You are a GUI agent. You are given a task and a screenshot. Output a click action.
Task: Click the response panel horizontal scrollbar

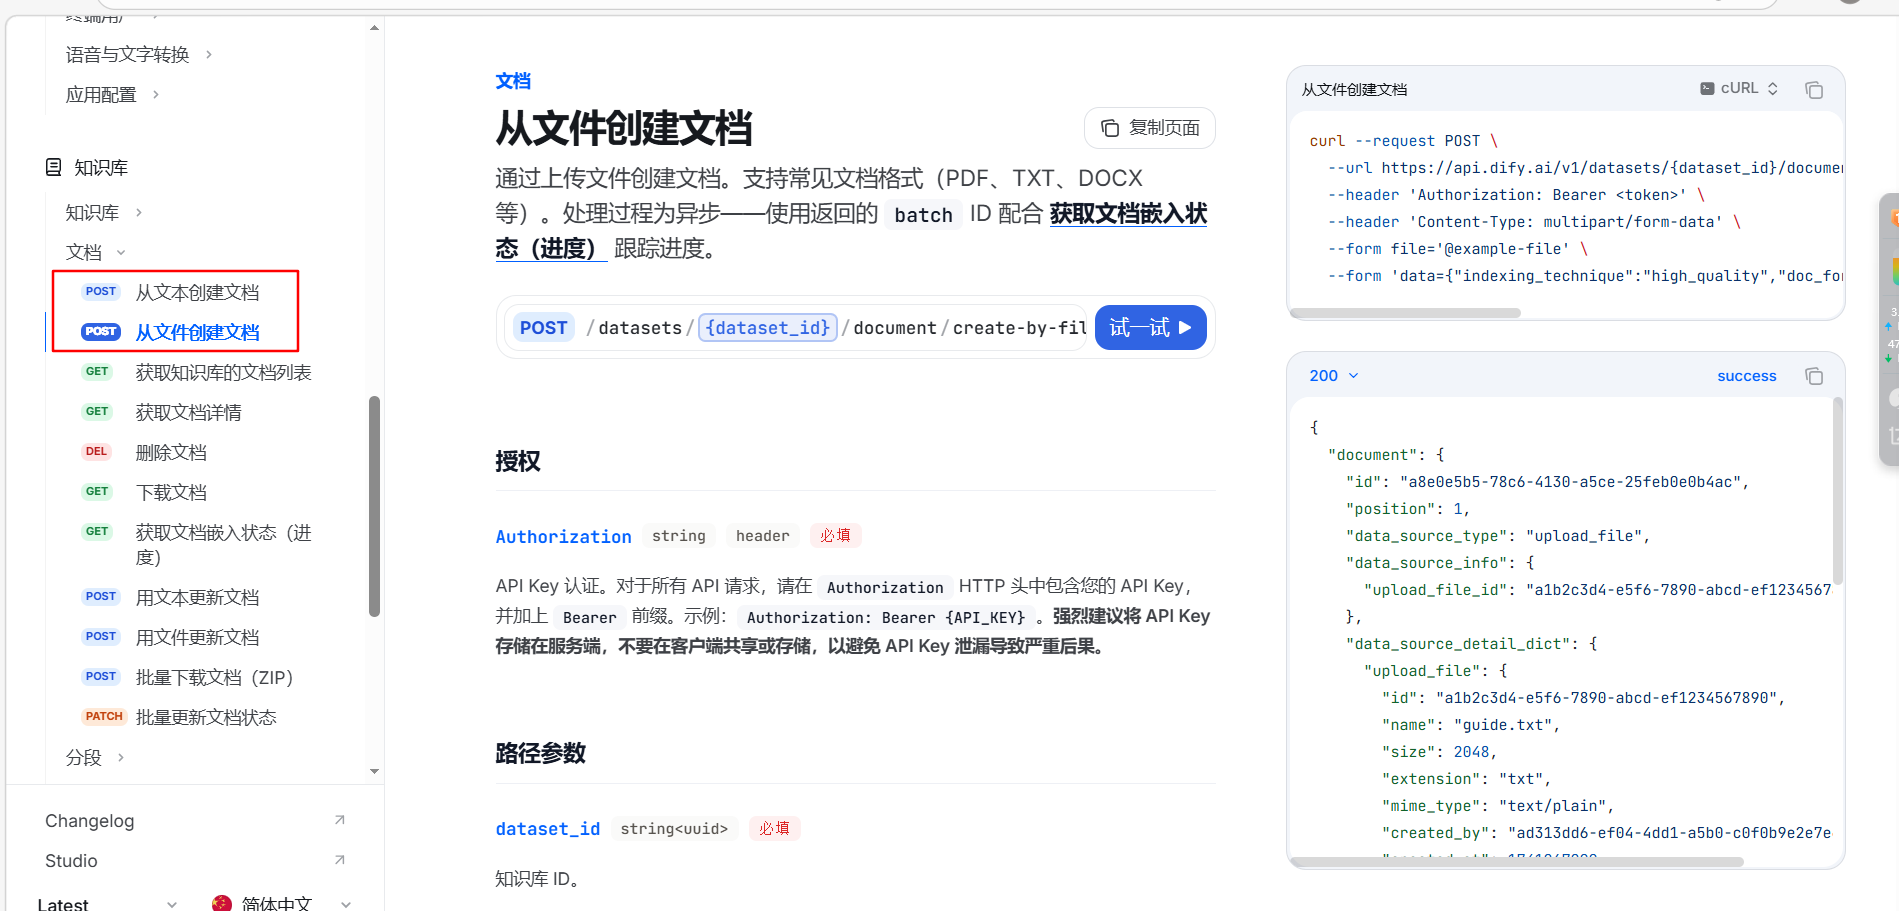pyautogui.click(x=1517, y=861)
